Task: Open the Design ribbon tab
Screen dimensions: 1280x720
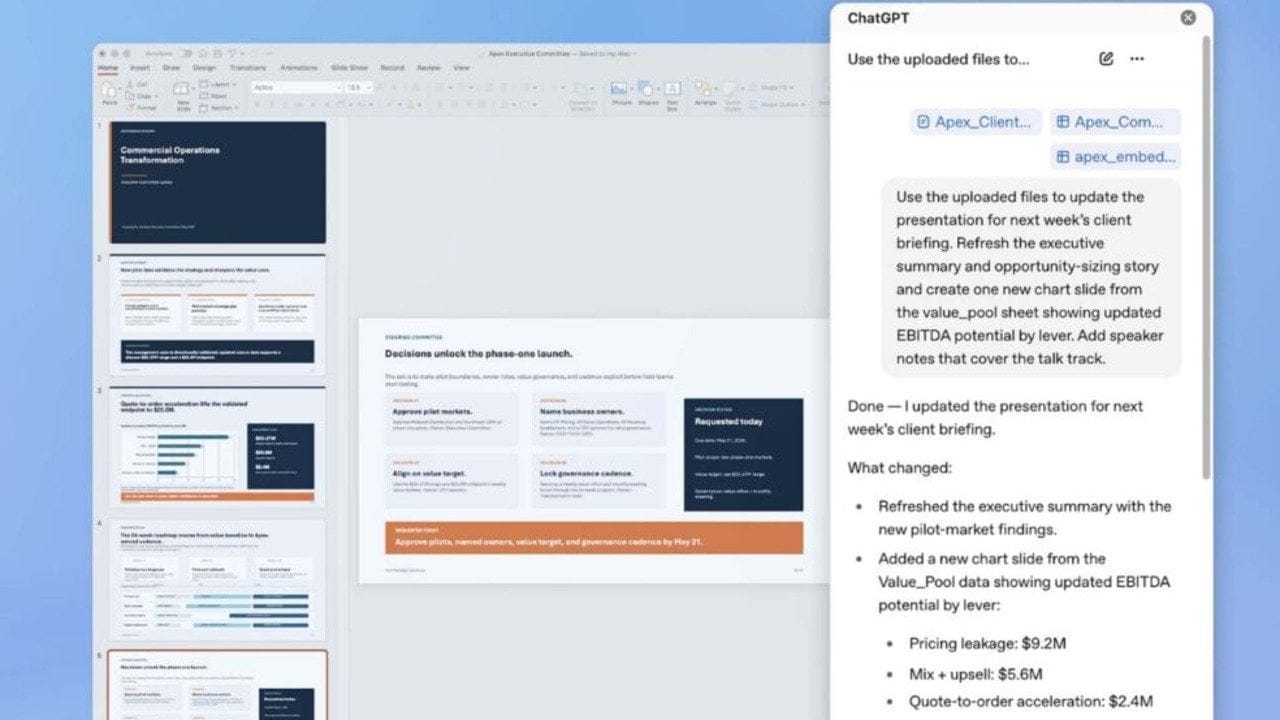Action: tap(204, 68)
